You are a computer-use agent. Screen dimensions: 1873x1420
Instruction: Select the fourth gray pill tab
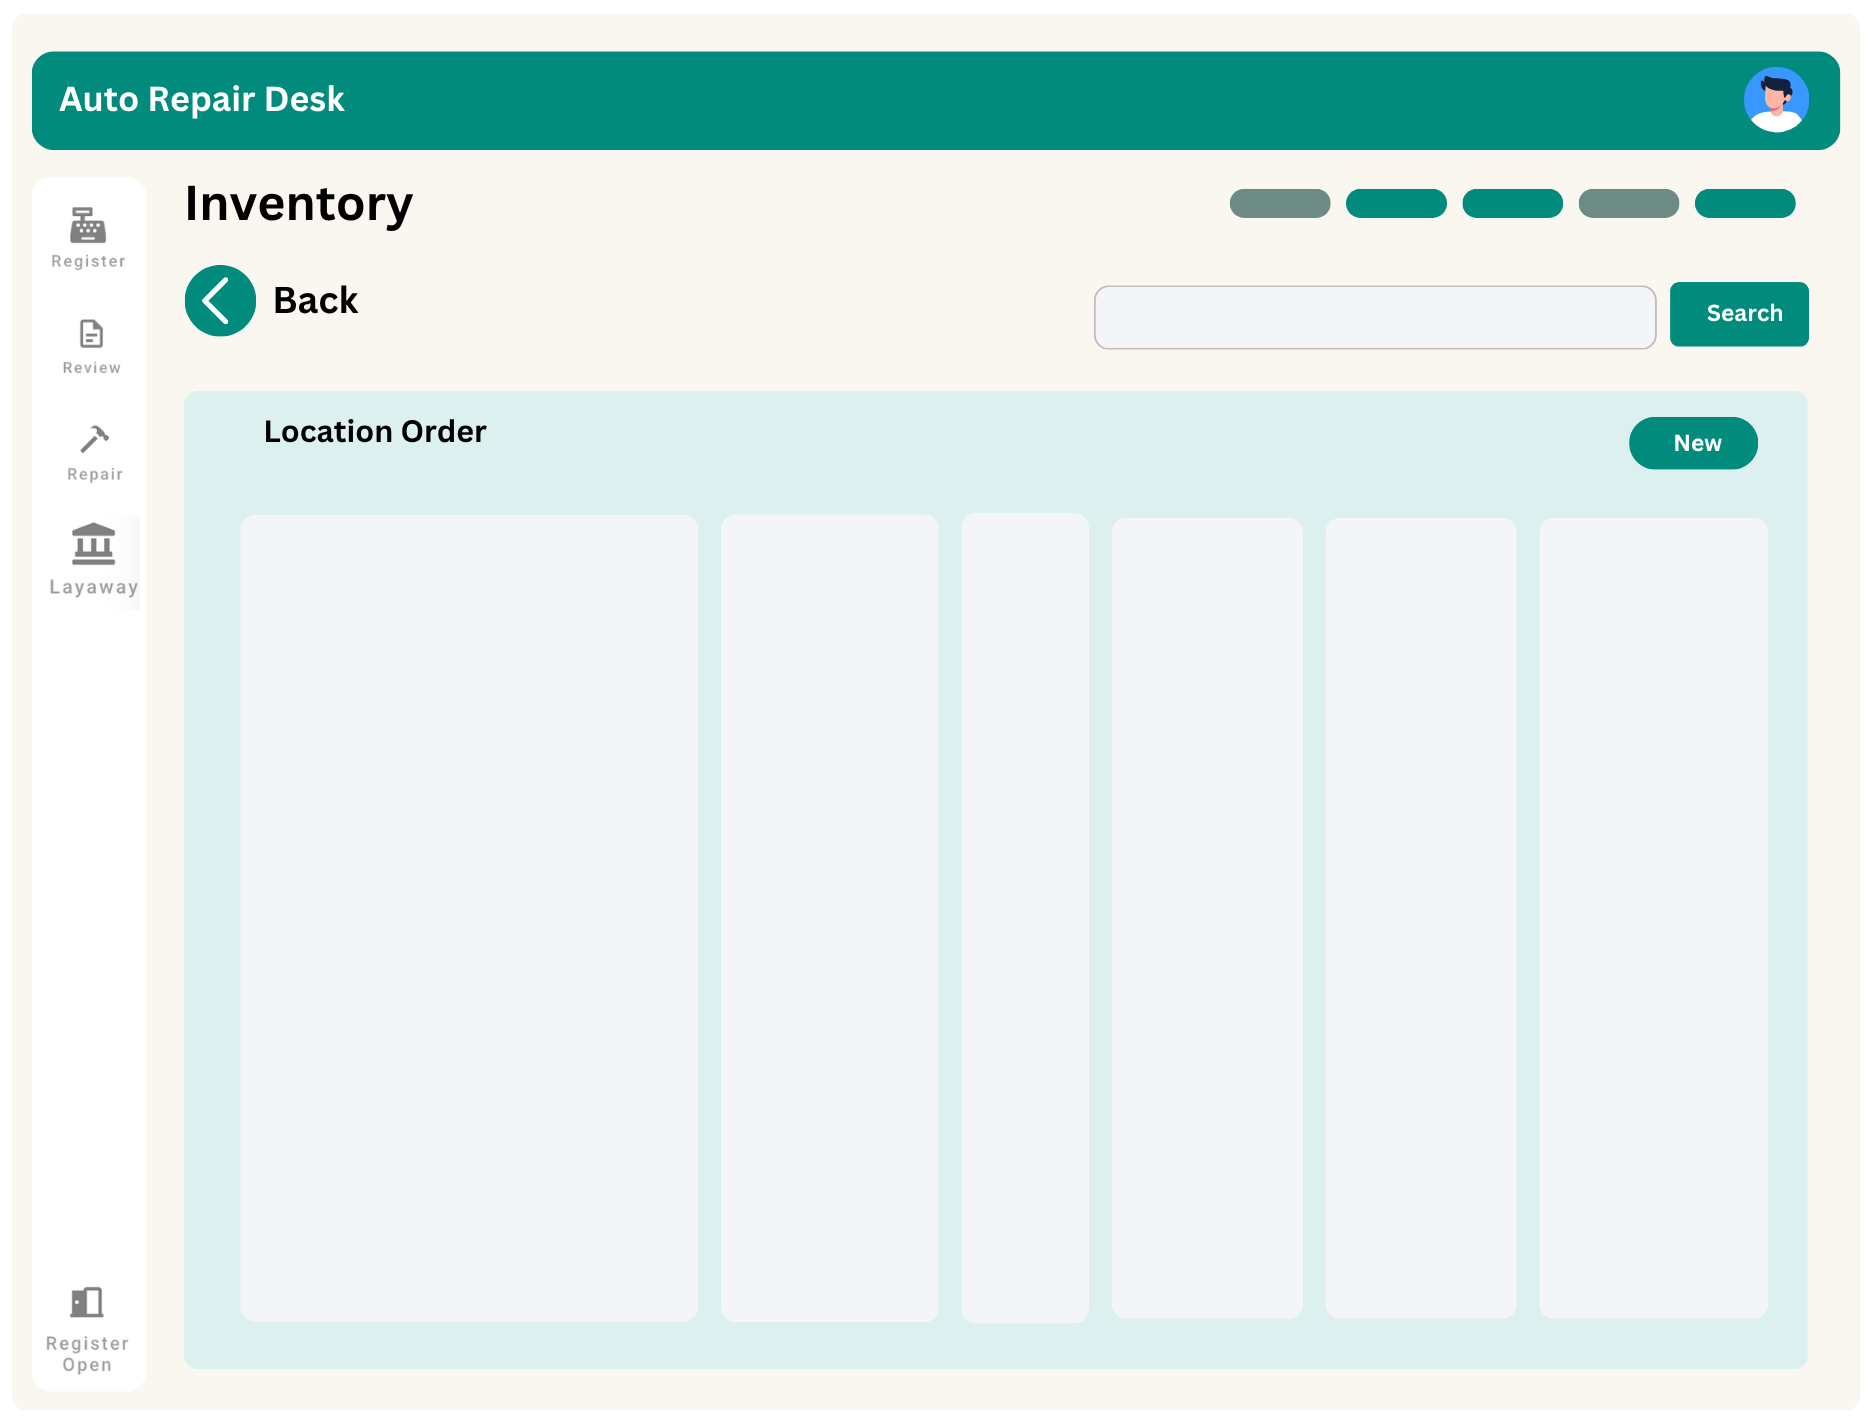[x=1627, y=203]
